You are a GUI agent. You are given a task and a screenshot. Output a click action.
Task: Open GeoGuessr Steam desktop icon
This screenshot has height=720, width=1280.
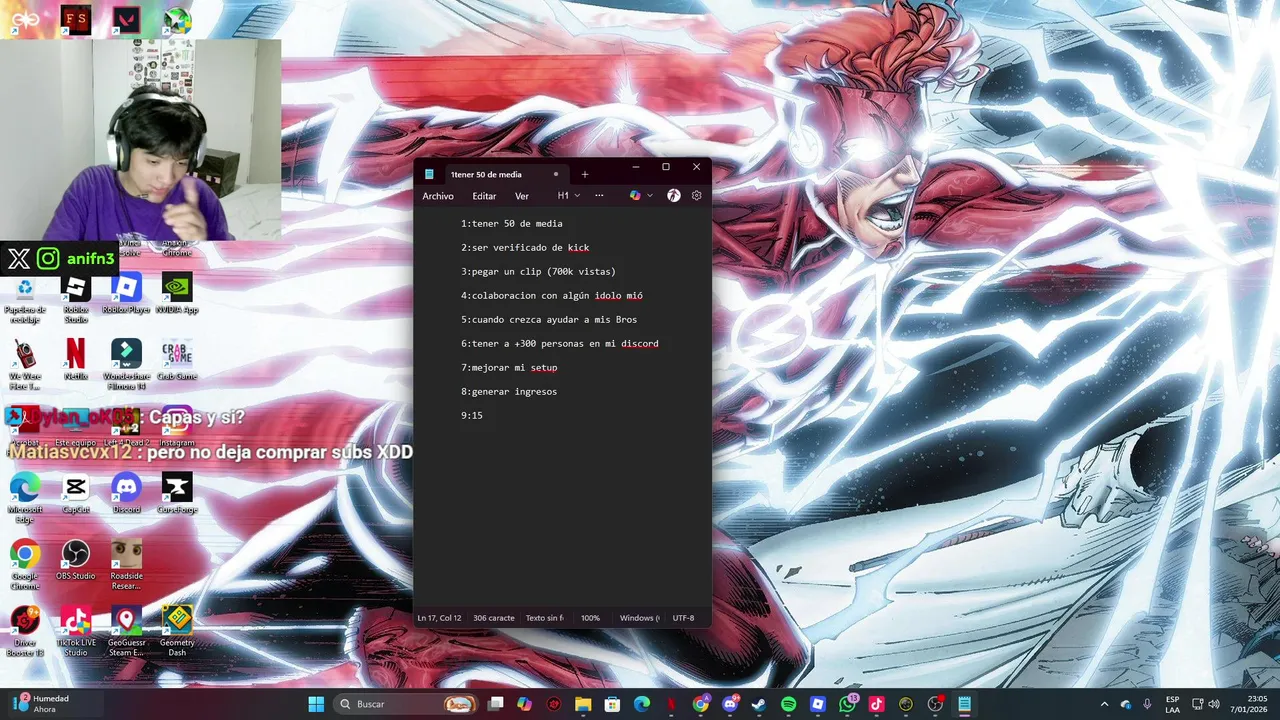pos(126,632)
